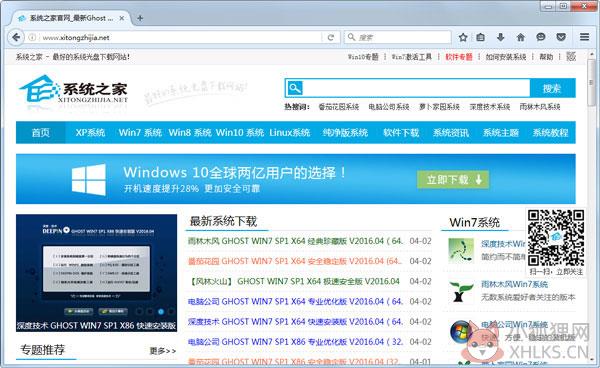Click the Pocket icon in toolbar
The height and width of the screenshot is (368, 600).
[561, 37]
